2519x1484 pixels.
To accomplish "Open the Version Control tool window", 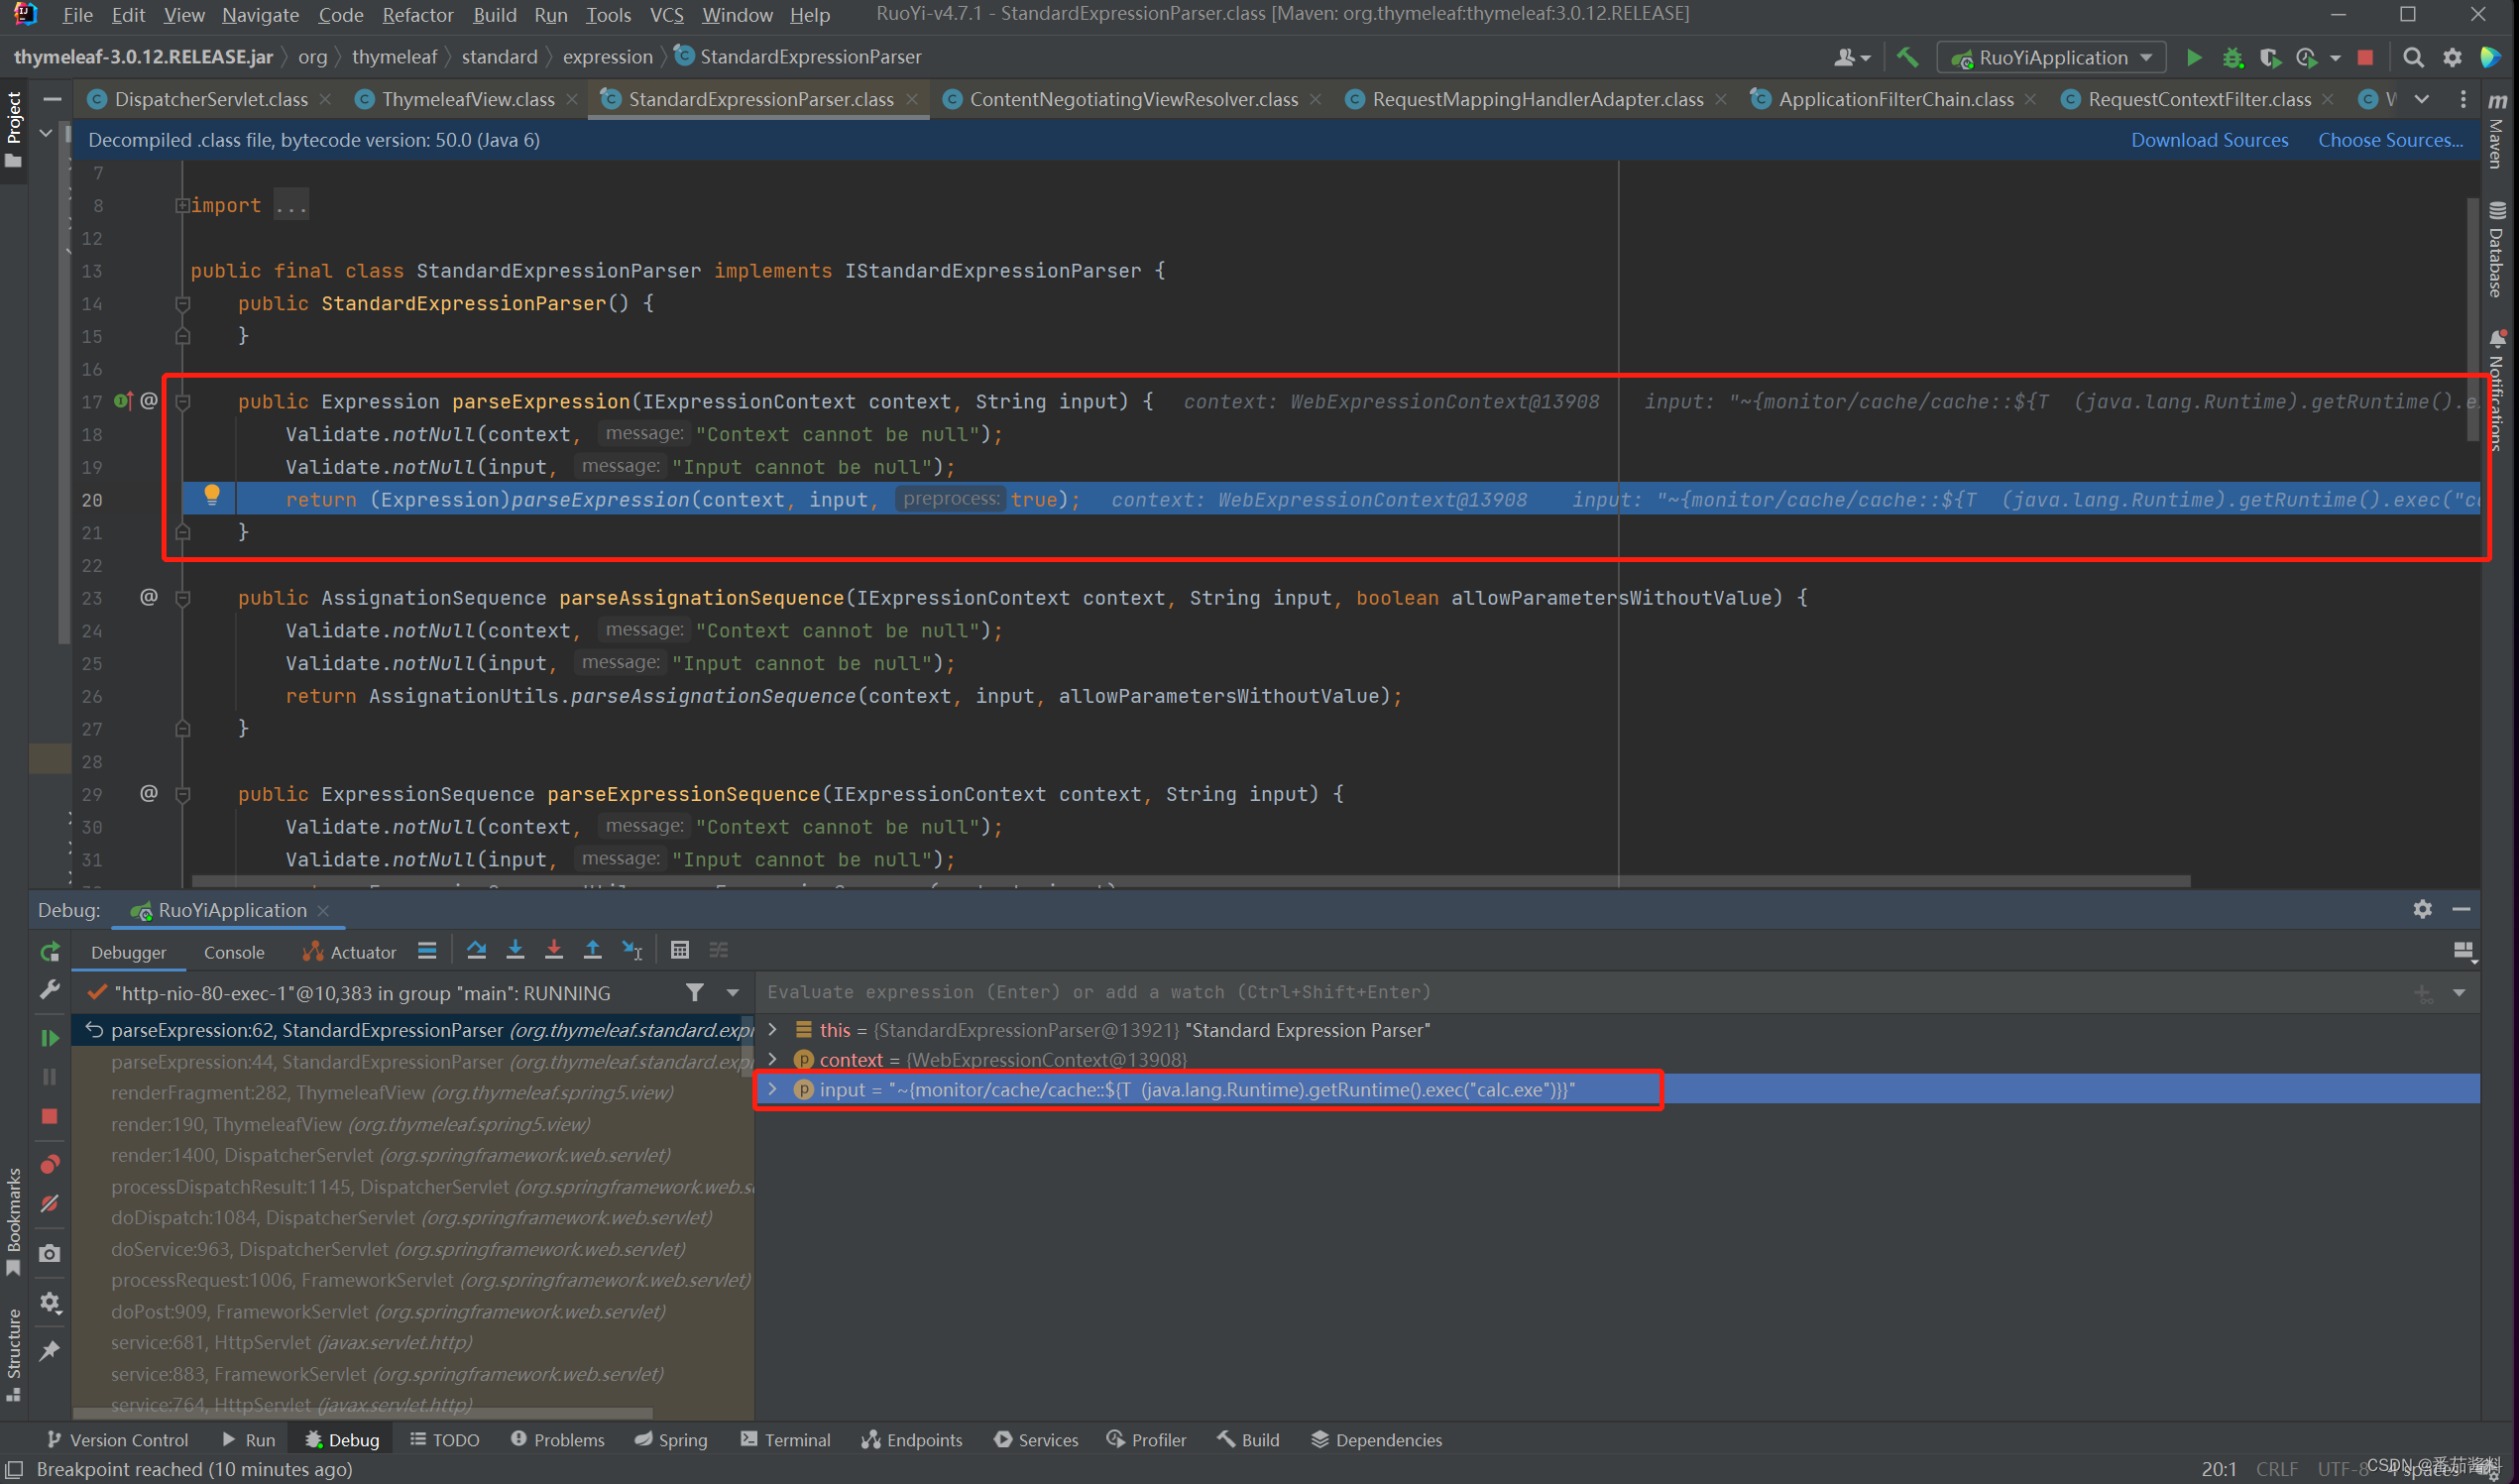I will [x=118, y=1440].
